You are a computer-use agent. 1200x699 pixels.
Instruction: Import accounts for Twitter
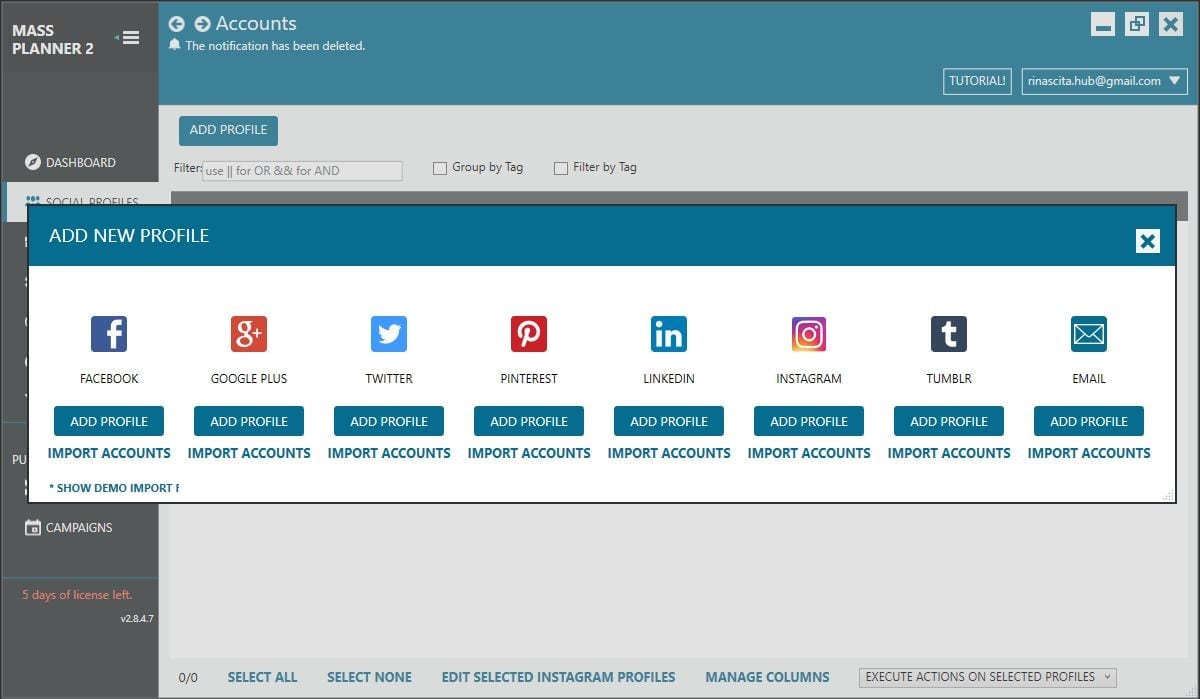pos(389,453)
